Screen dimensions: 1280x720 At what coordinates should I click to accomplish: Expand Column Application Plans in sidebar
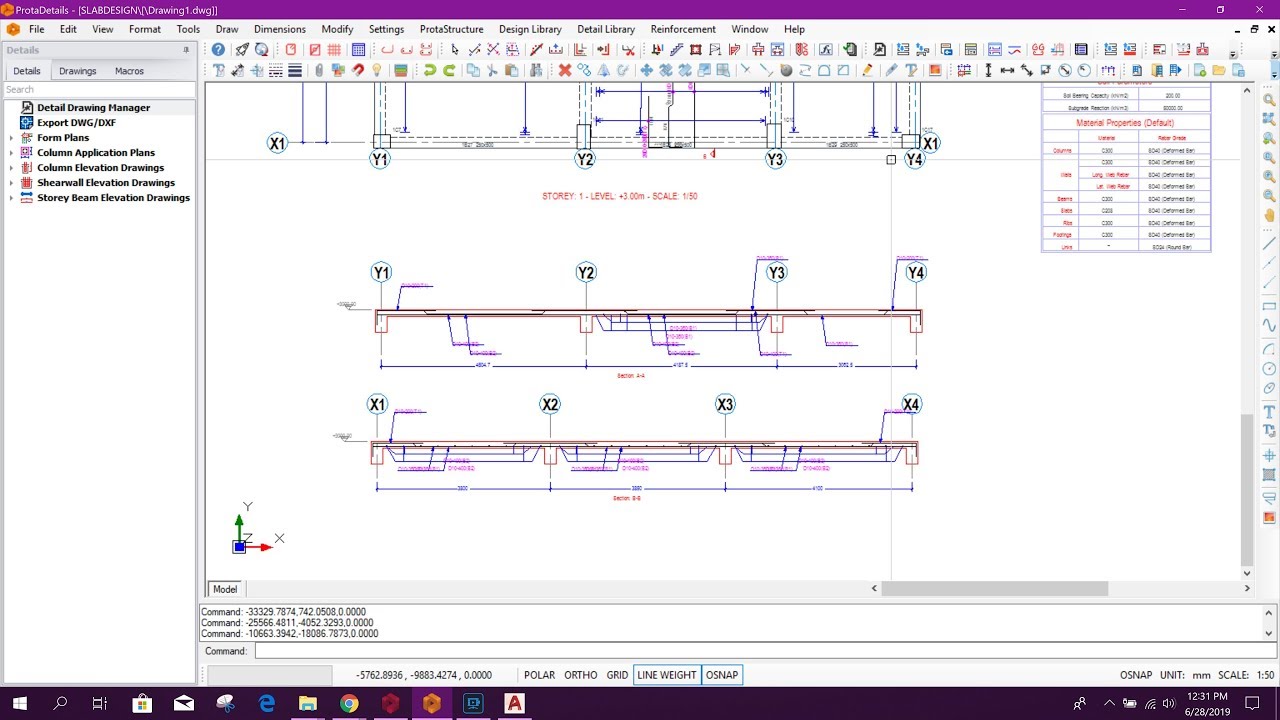[12, 152]
